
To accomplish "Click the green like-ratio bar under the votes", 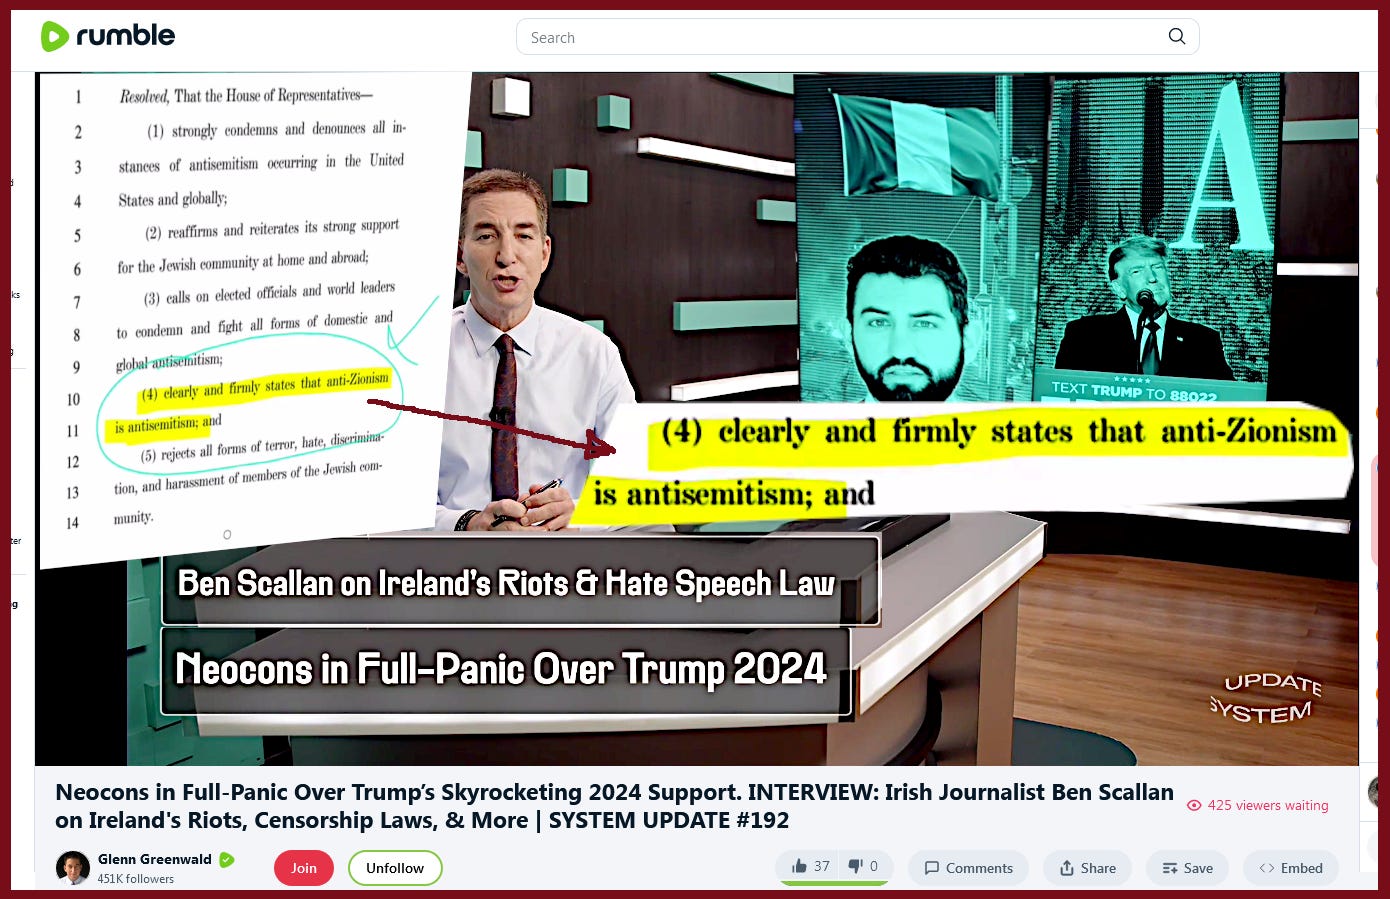I will [x=834, y=883].
